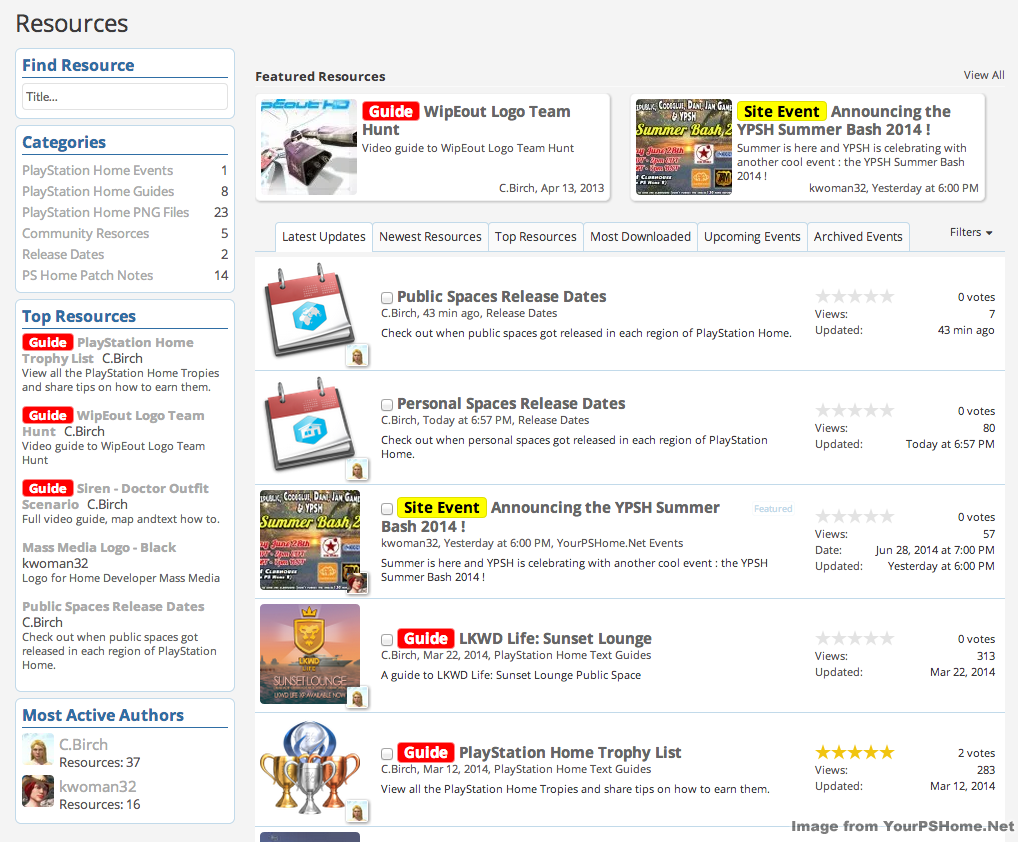
Task: Open the Summer Bash poster in the resource list
Action: coord(310,540)
